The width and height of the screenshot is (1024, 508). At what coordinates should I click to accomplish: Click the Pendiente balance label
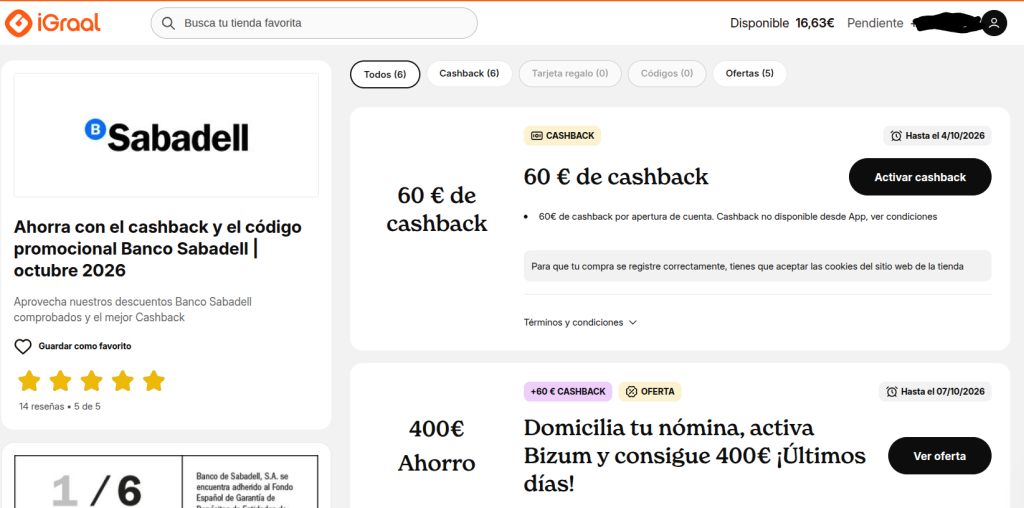(x=875, y=24)
